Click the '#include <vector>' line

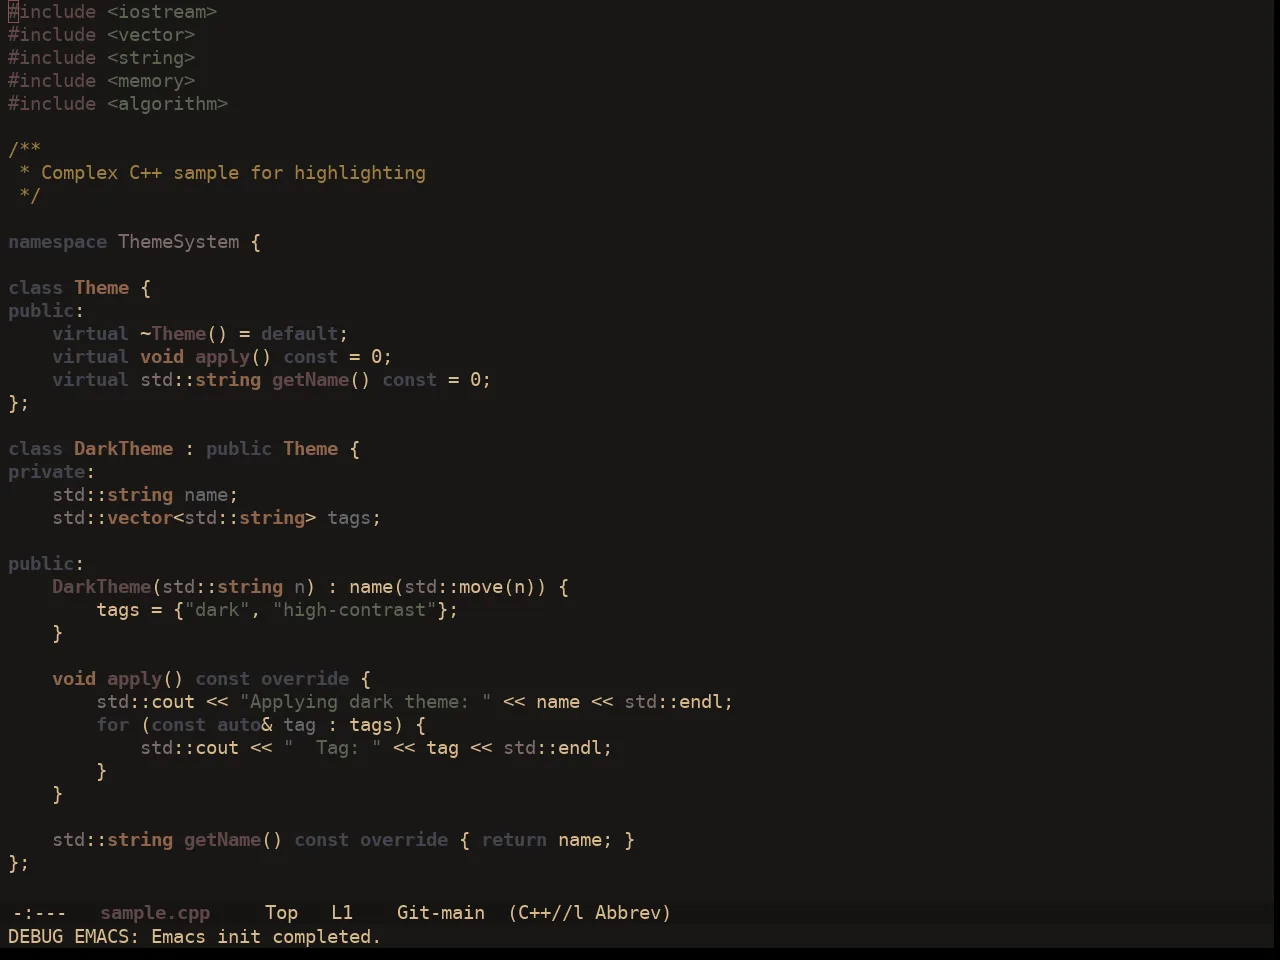[x=102, y=35]
